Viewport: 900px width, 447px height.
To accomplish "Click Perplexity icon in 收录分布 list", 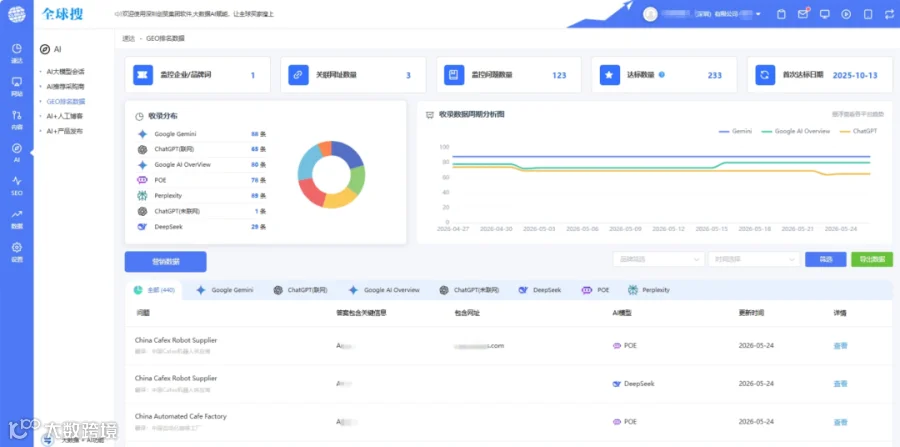I will 142,196.
